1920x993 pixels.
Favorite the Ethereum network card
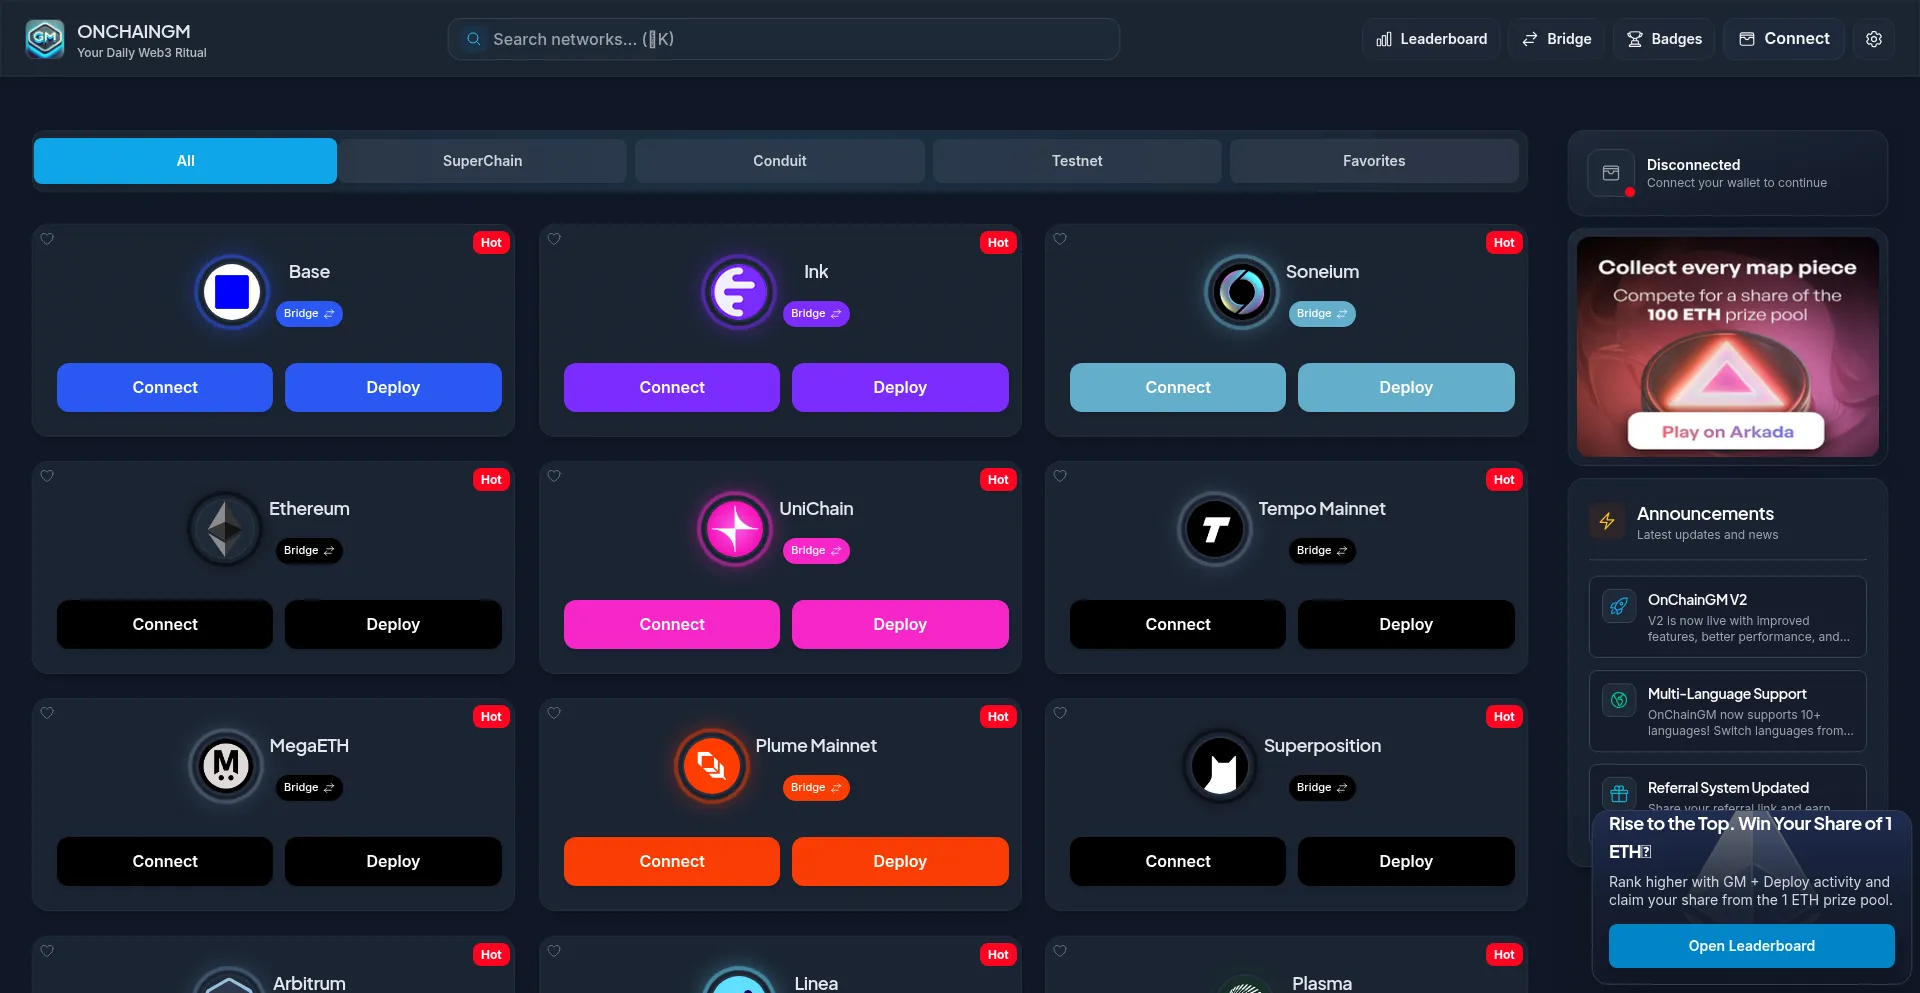(x=47, y=476)
